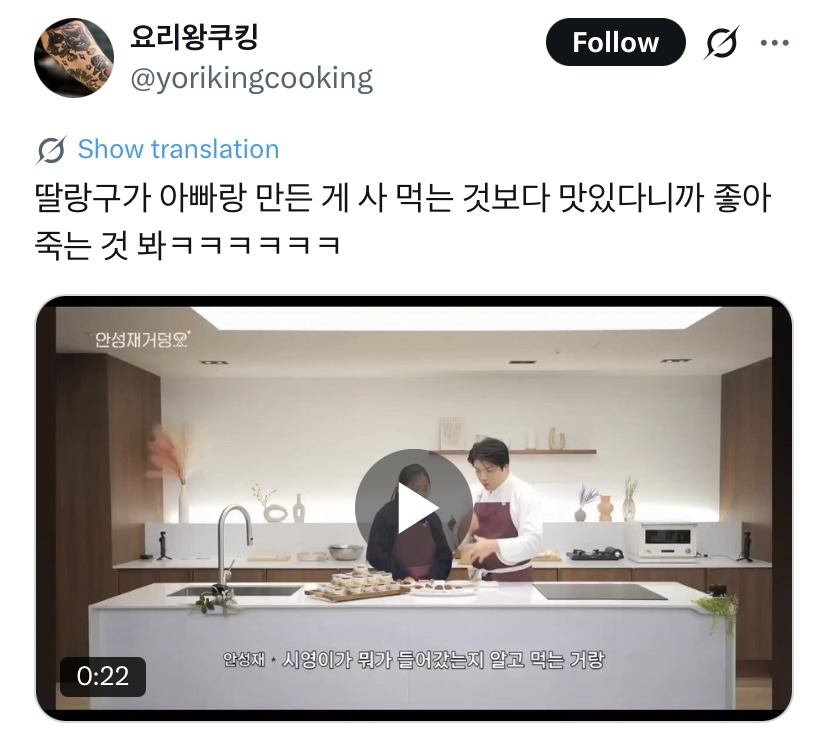Show translation of the Korean post
828x740 pixels.
pyautogui.click(x=178, y=149)
